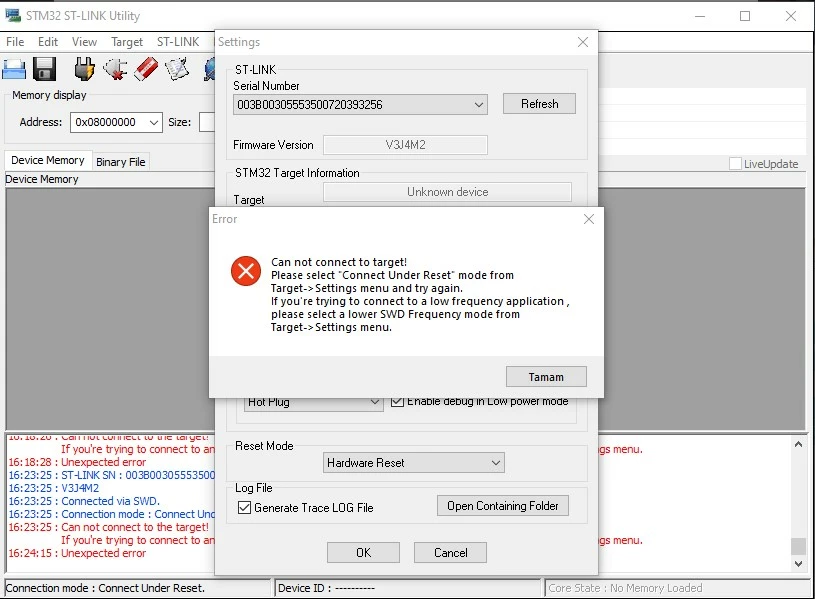Minimize the ST-LINK Utility window
The width and height of the screenshot is (815, 599).
[700, 16]
